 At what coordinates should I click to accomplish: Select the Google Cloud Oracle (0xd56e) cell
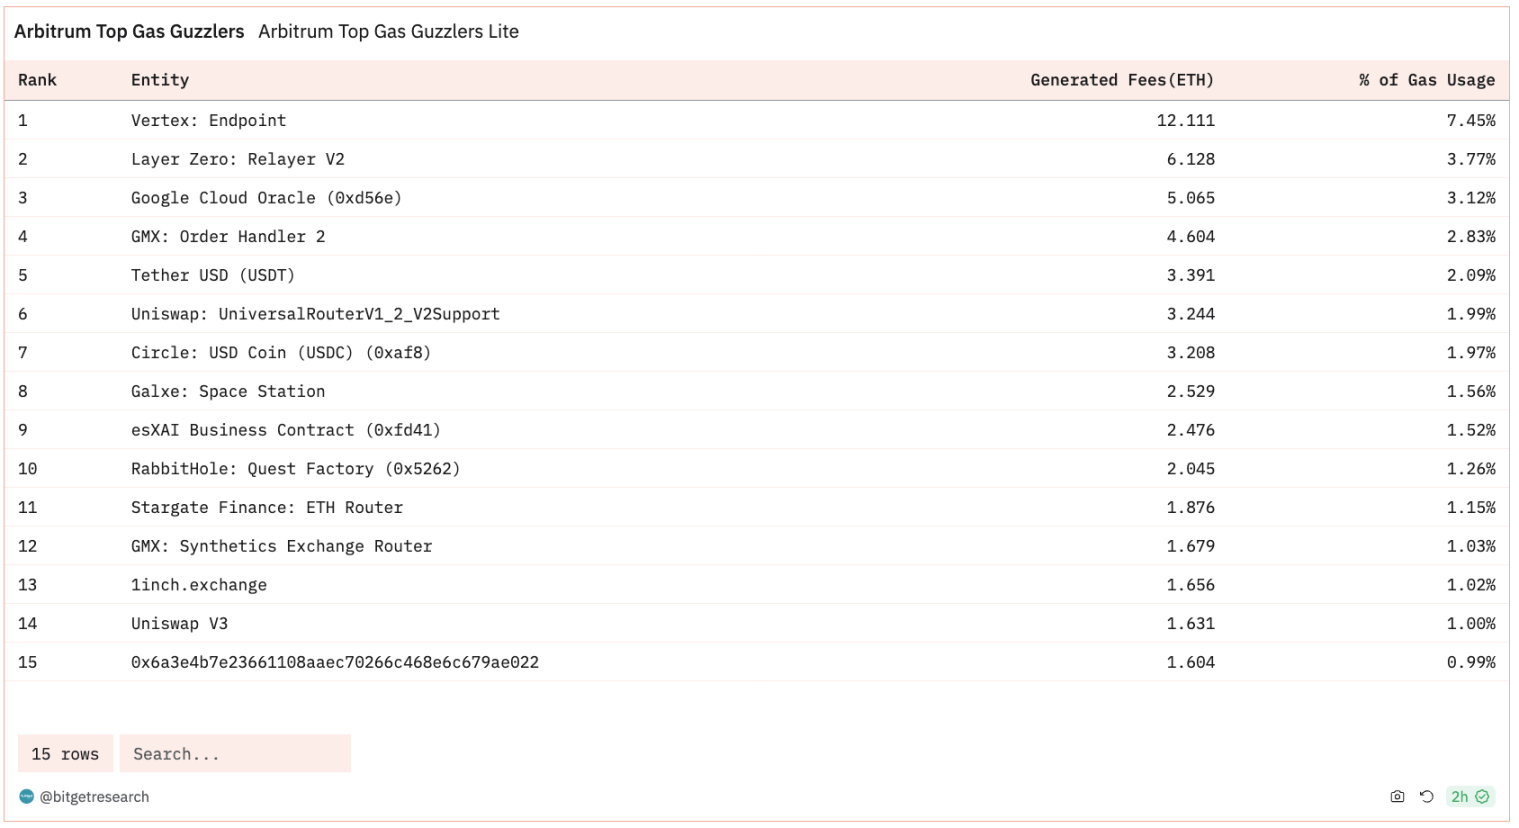pyautogui.click(x=266, y=198)
